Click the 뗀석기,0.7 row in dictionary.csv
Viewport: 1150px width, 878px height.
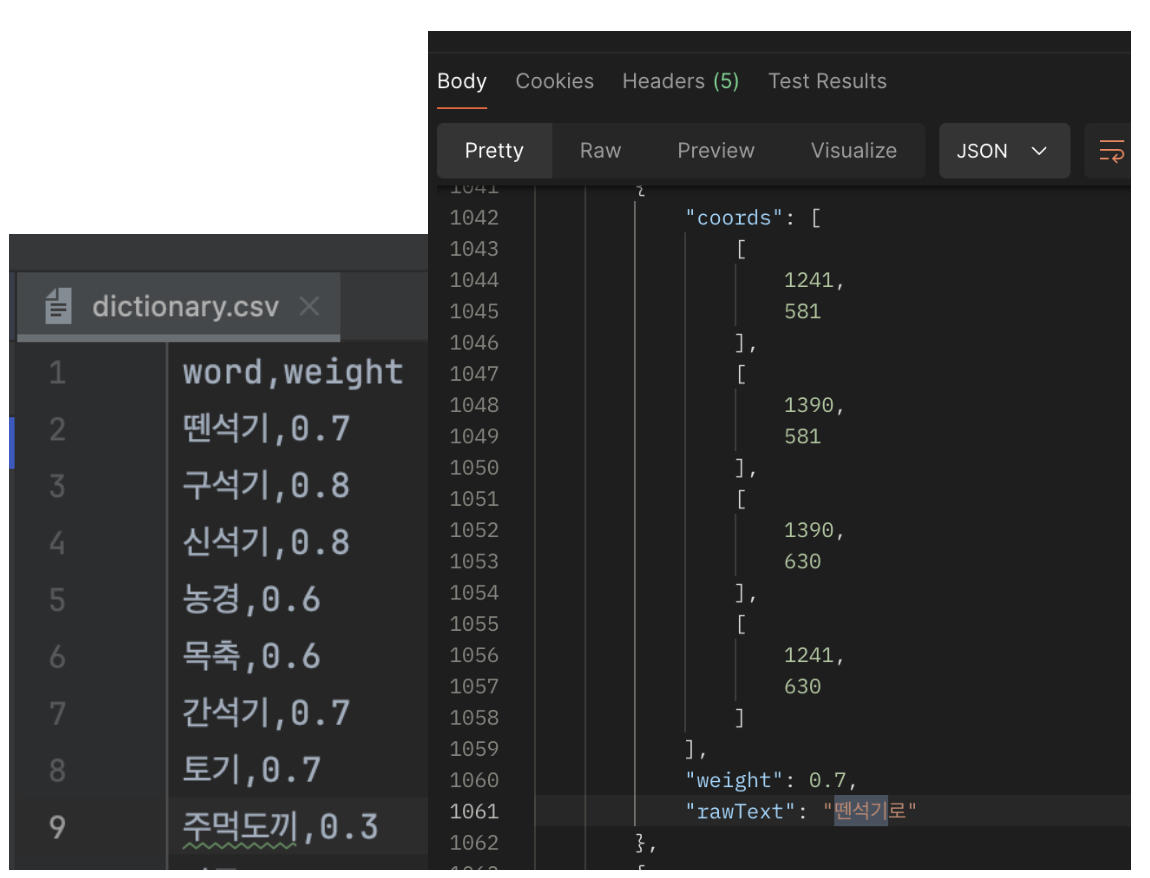265,428
